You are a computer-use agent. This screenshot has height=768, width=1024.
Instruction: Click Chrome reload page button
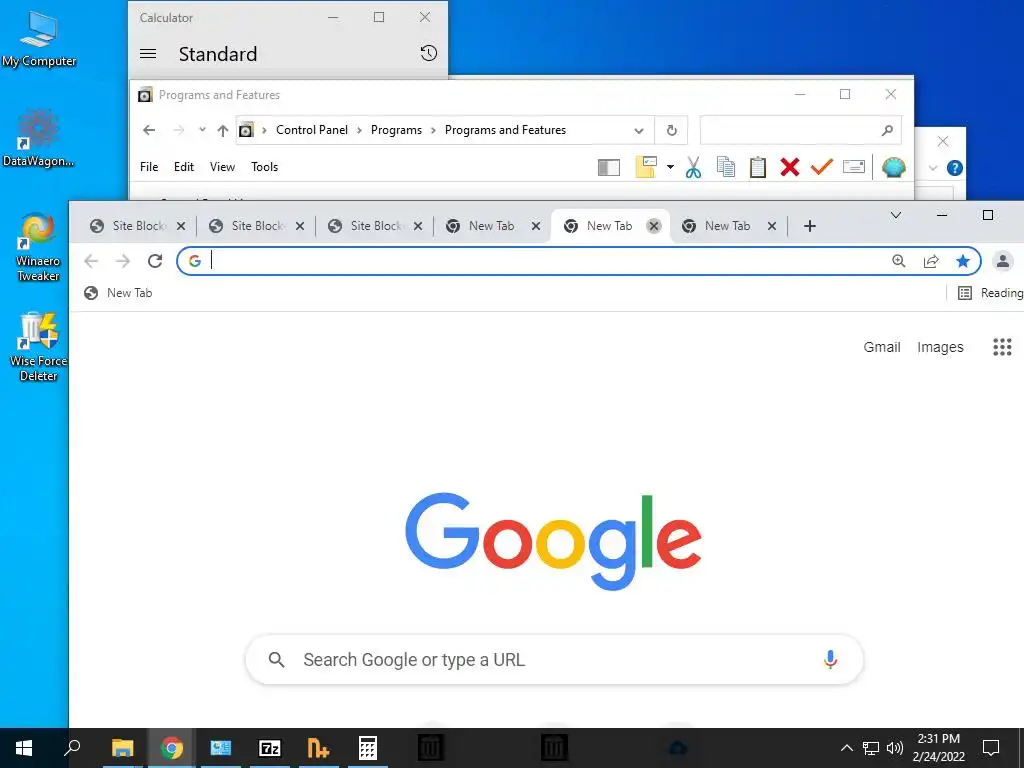pyautogui.click(x=155, y=261)
